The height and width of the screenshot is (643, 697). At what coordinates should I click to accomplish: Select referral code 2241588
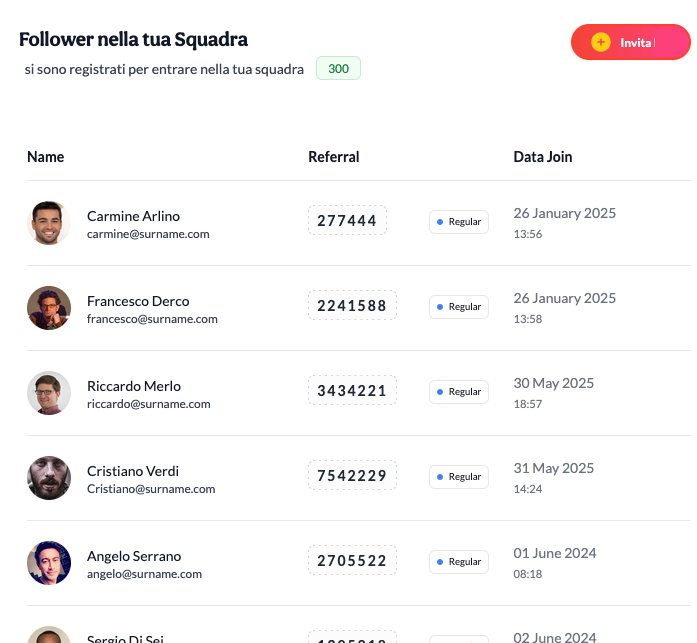[352, 305]
